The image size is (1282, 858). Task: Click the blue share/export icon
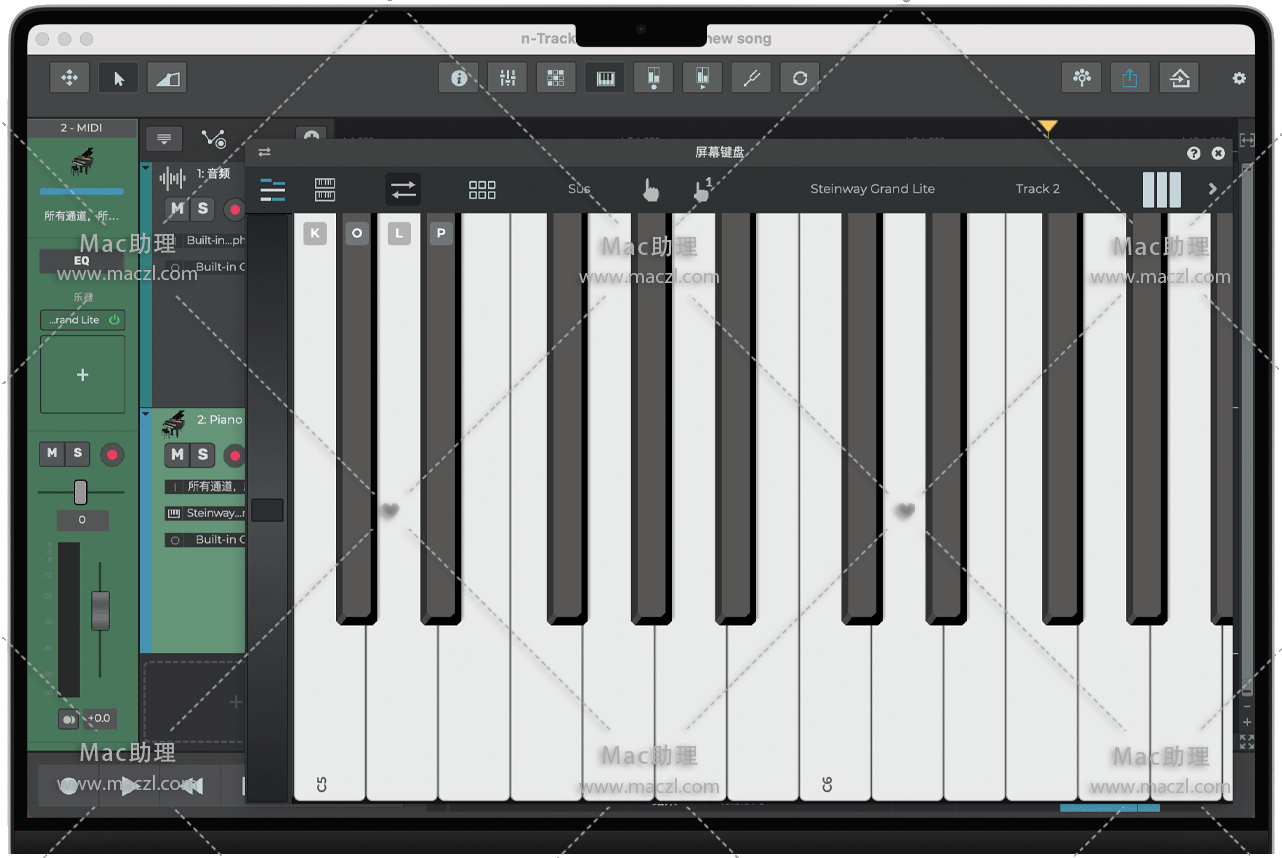(x=1130, y=78)
